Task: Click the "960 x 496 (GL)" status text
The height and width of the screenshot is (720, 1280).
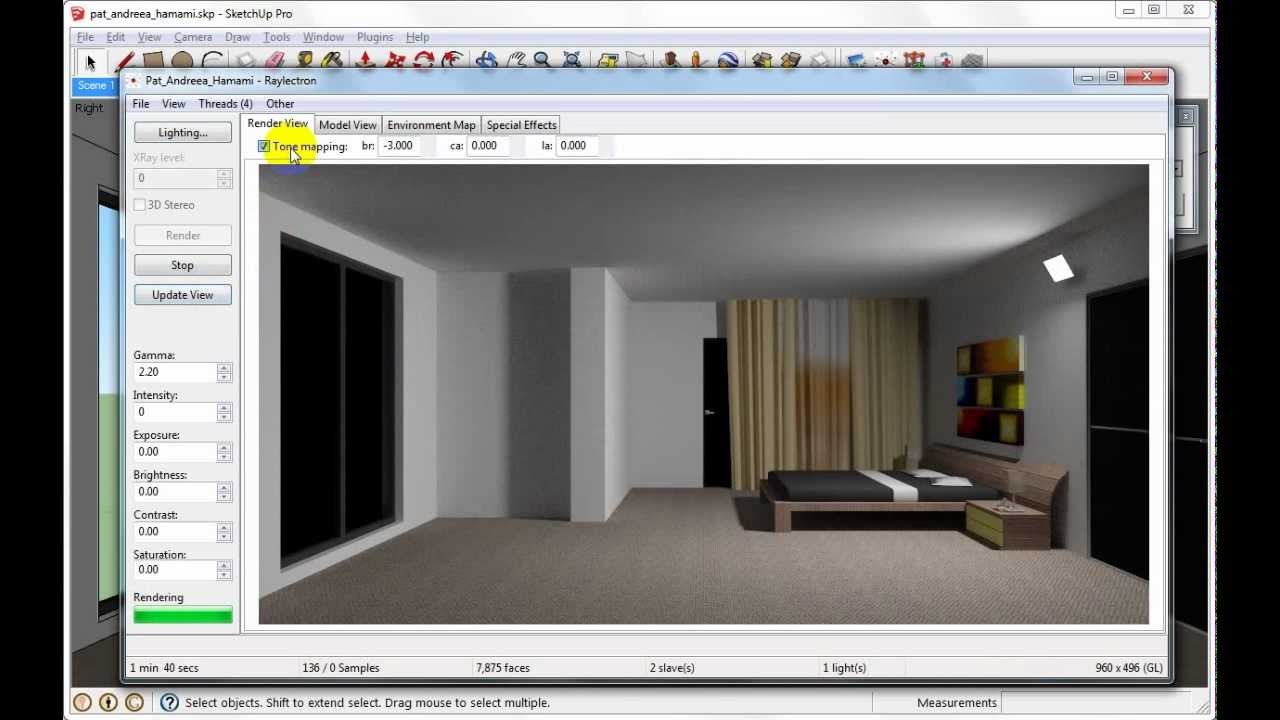Action: point(1129,668)
